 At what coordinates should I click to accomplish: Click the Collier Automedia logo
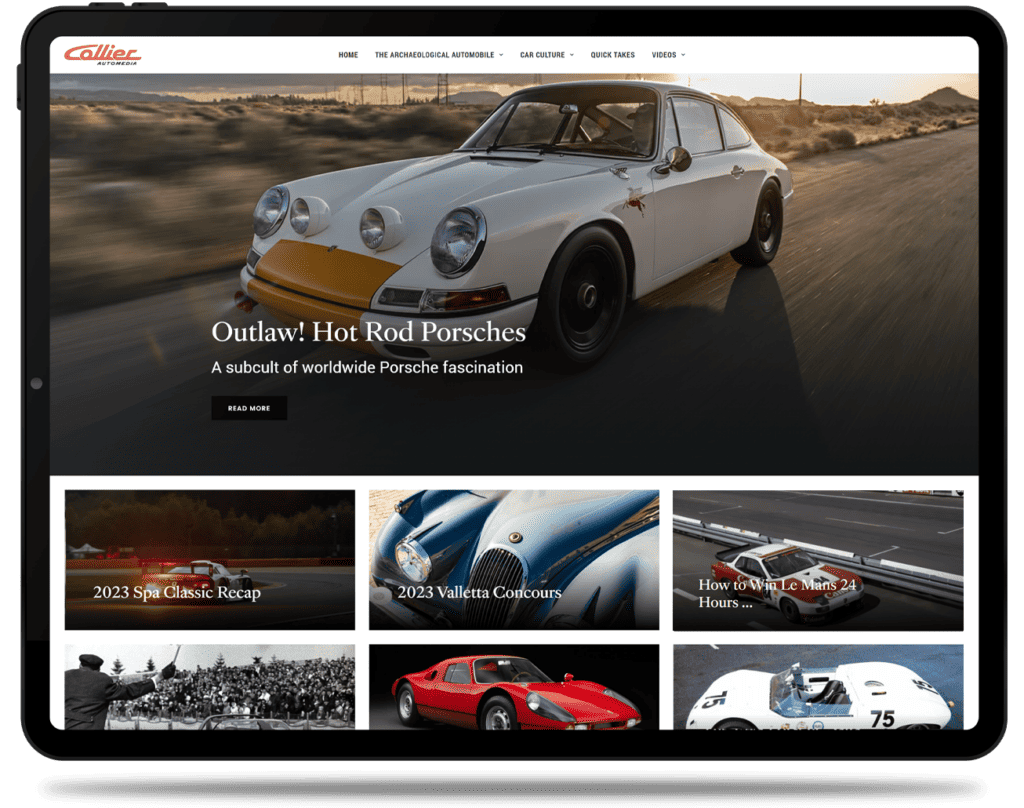click(x=103, y=55)
